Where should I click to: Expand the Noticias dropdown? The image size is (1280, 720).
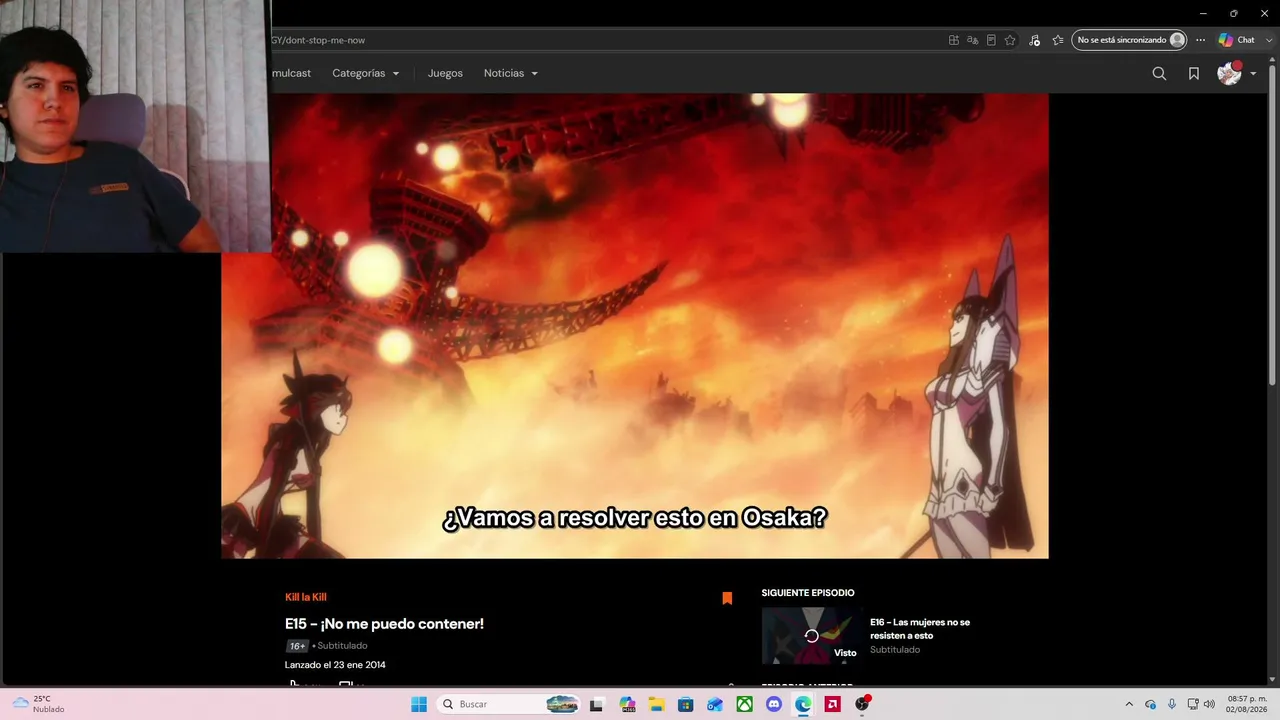[x=511, y=73]
